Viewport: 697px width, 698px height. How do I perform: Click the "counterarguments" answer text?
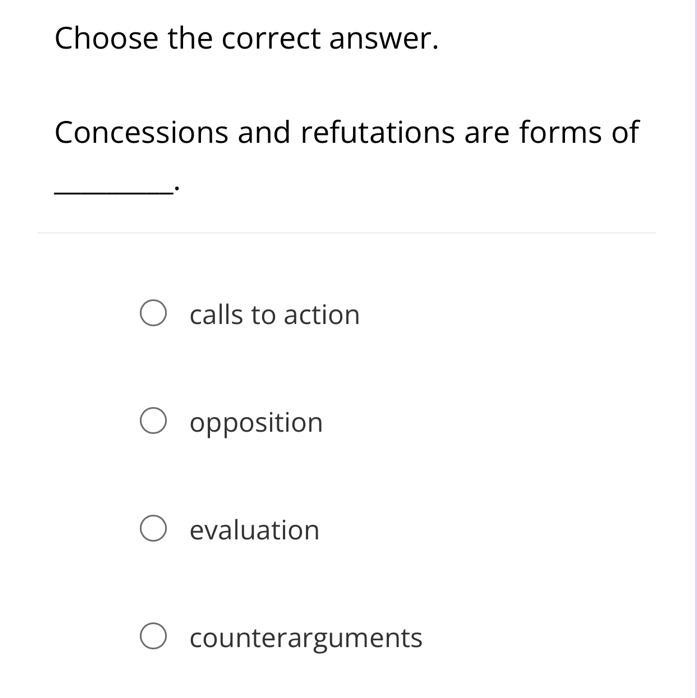click(x=306, y=638)
